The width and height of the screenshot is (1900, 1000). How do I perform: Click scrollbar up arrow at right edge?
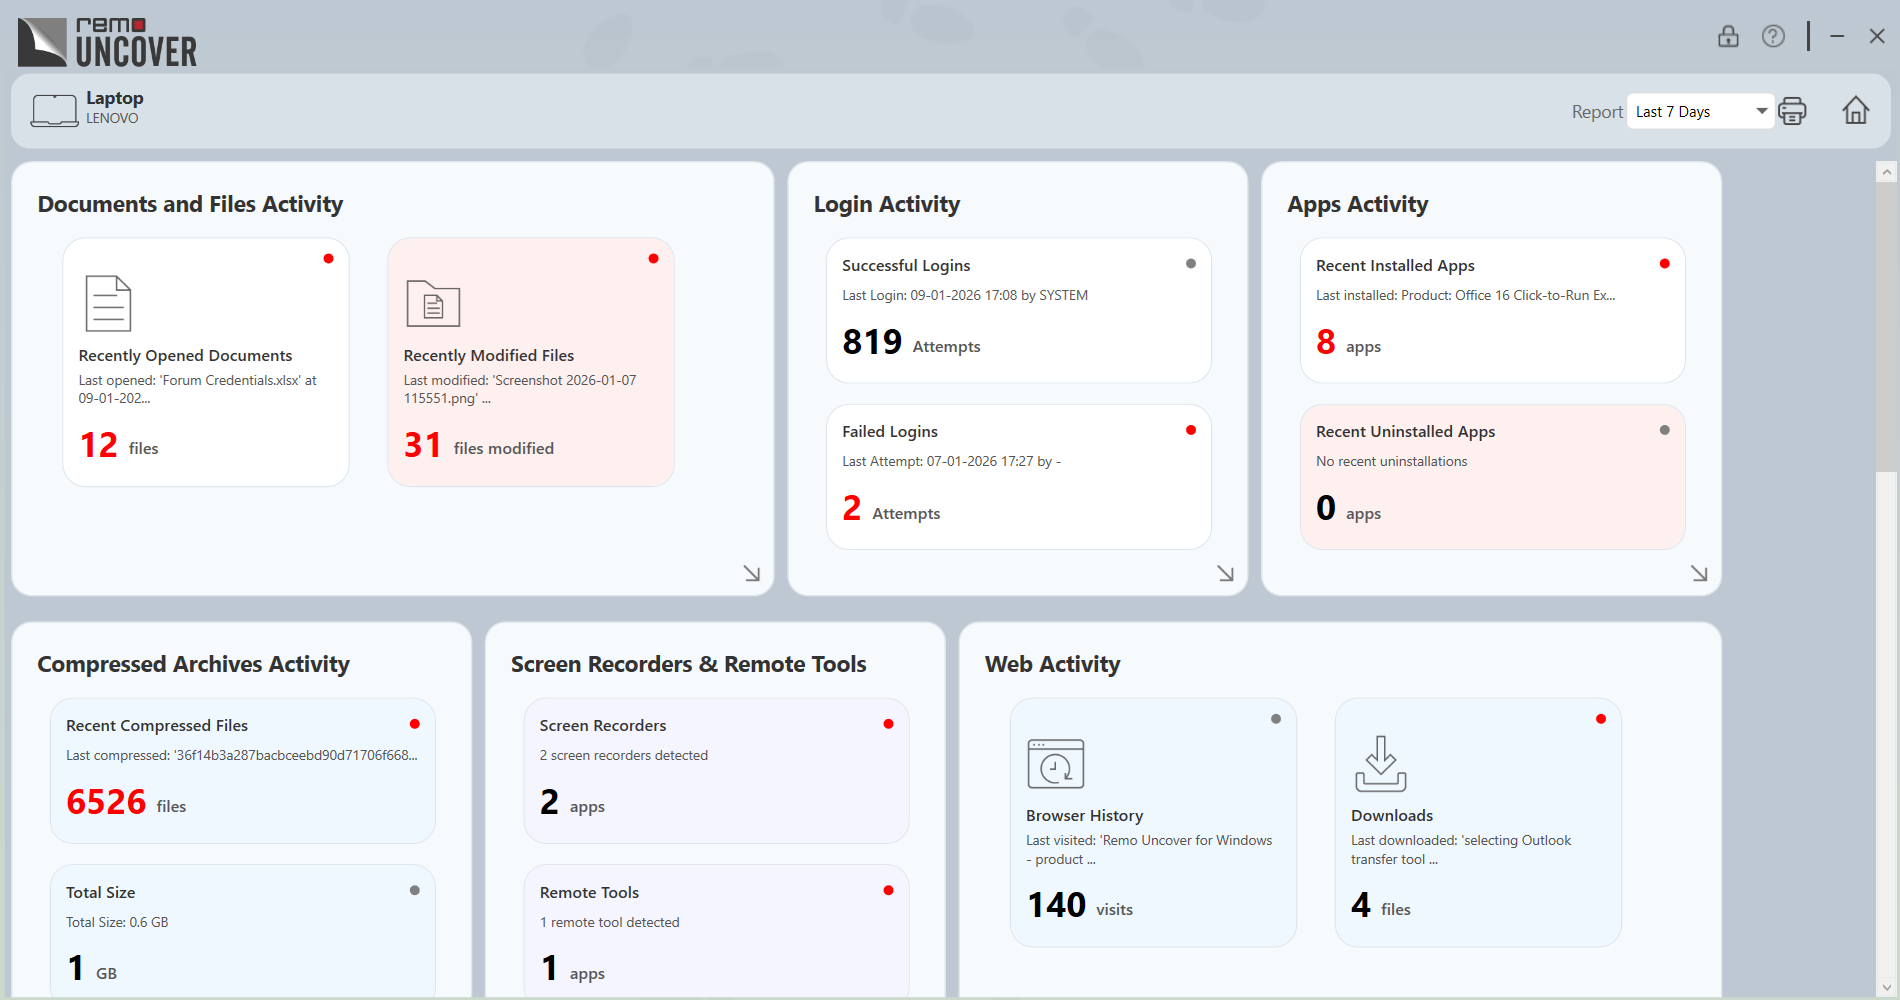[x=1886, y=172]
